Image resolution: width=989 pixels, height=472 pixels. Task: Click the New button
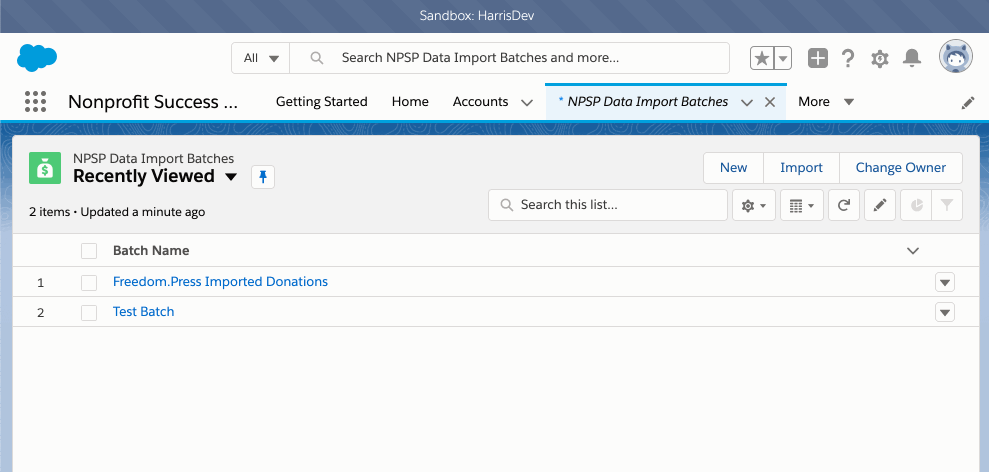point(734,168)
